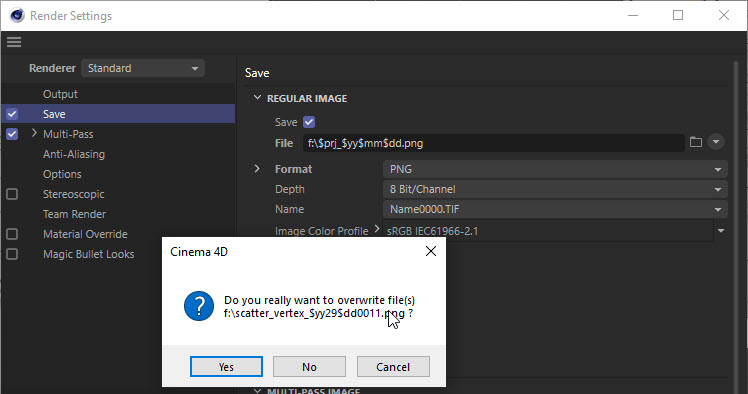The height and width of the screenshot is (394, 748).
Task: Select the Material Override settings page
Action: pyautogui.click(x=85, y=234)
